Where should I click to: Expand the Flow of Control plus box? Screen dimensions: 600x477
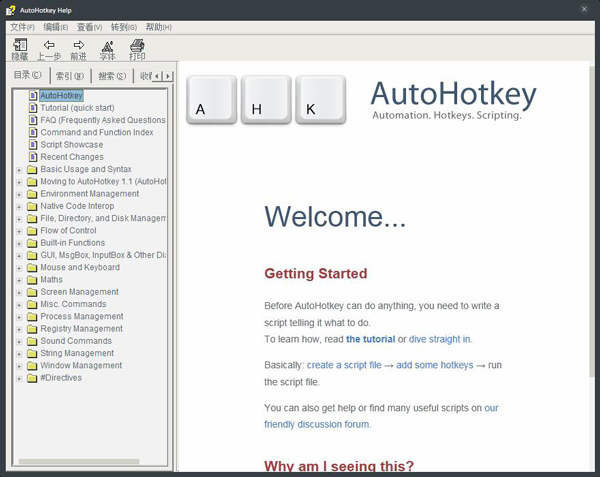pos(19,231)
